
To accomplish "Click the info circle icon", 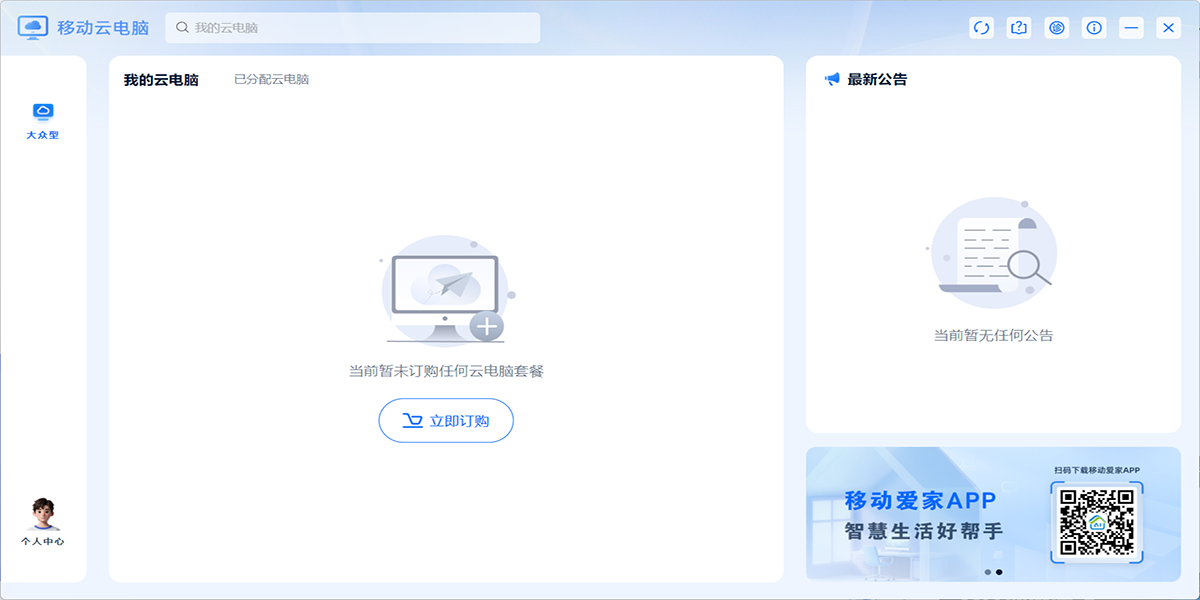I will point(1095,28).
